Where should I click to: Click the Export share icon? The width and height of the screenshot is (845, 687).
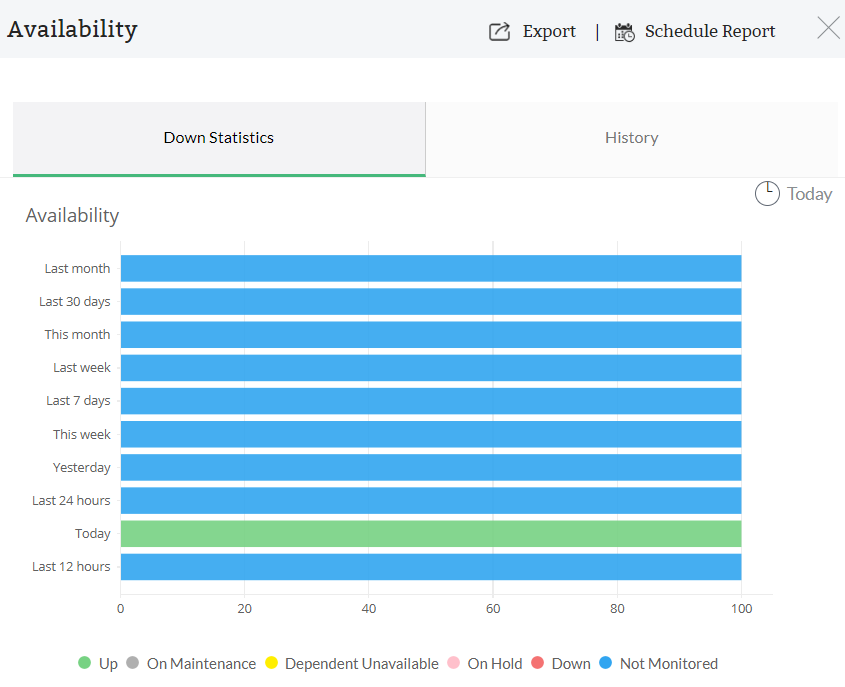[498, 31]
